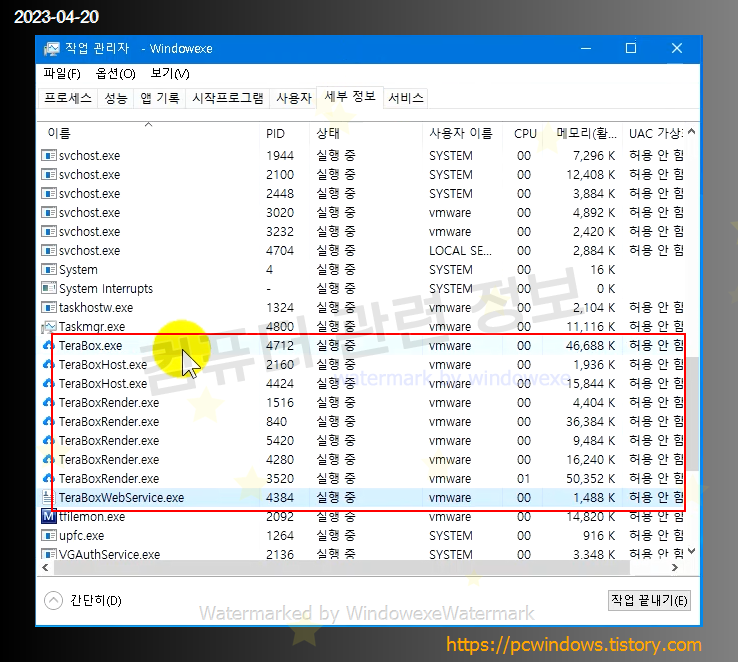Click the taskhostw.exe name text
This screenshot has height=662, width=738.
[96, 307]
